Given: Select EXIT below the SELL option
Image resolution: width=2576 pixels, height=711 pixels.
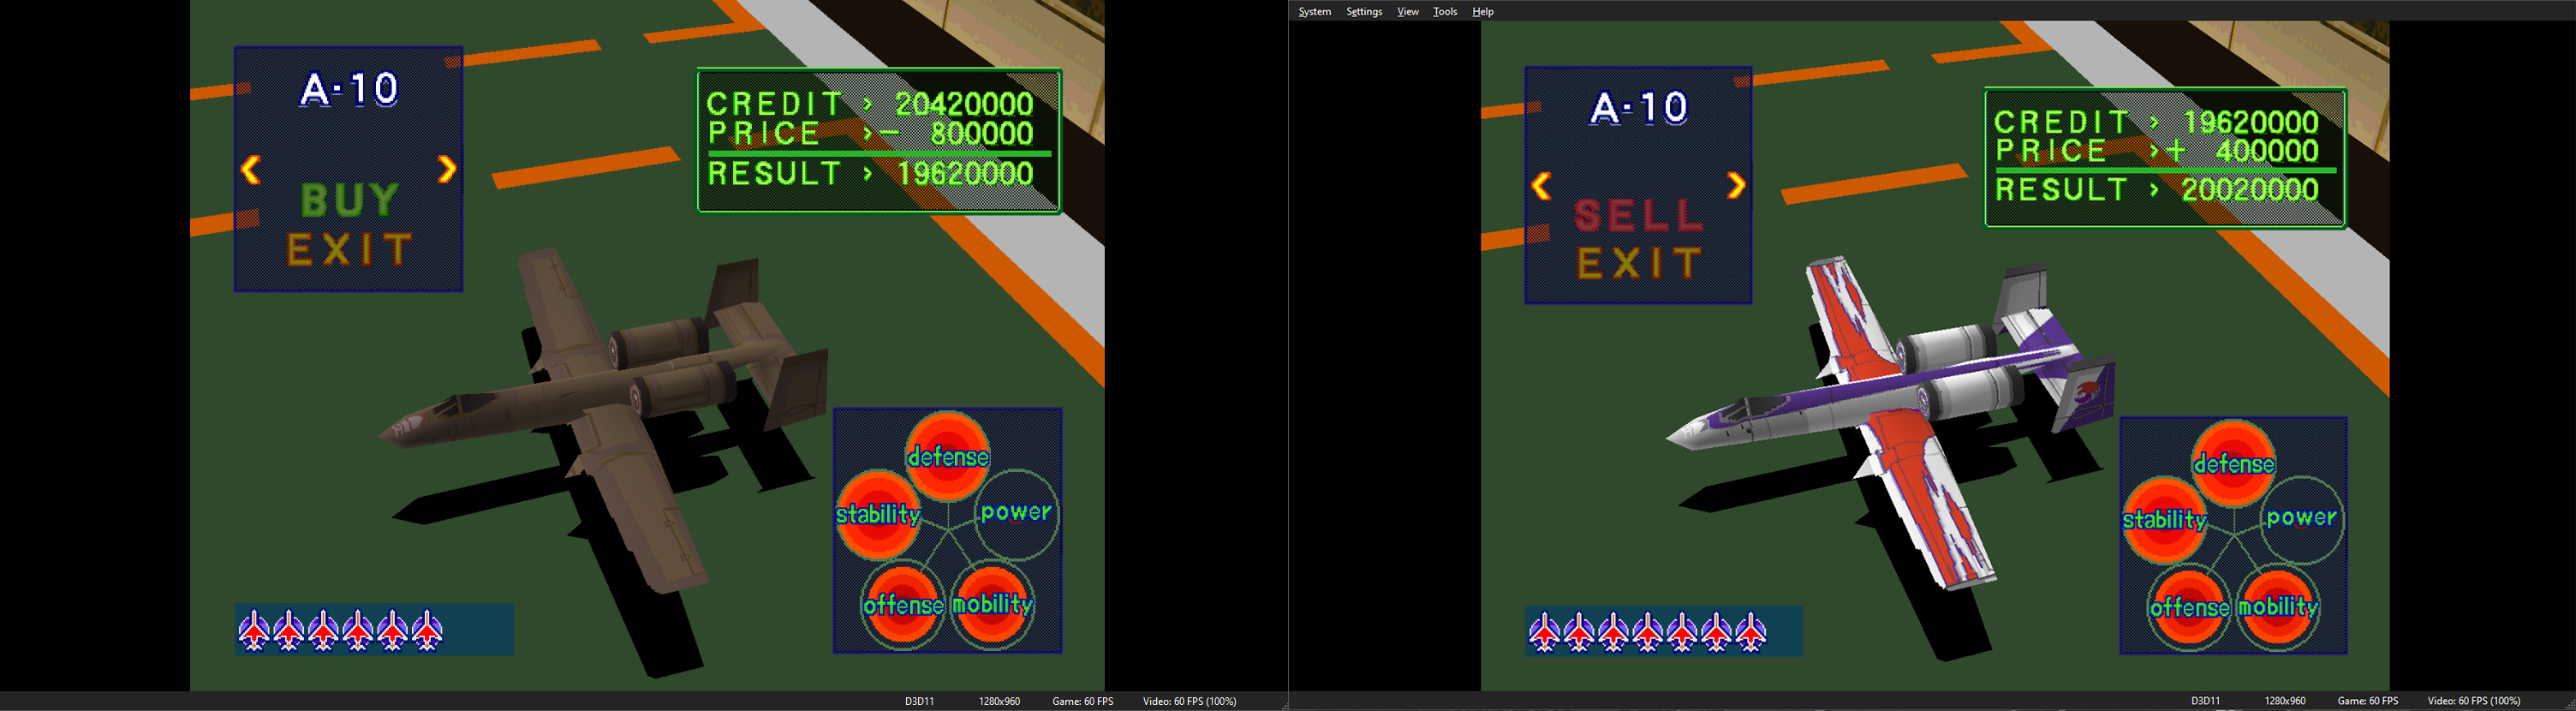Looking at the screenshot, I should 1639,263.
